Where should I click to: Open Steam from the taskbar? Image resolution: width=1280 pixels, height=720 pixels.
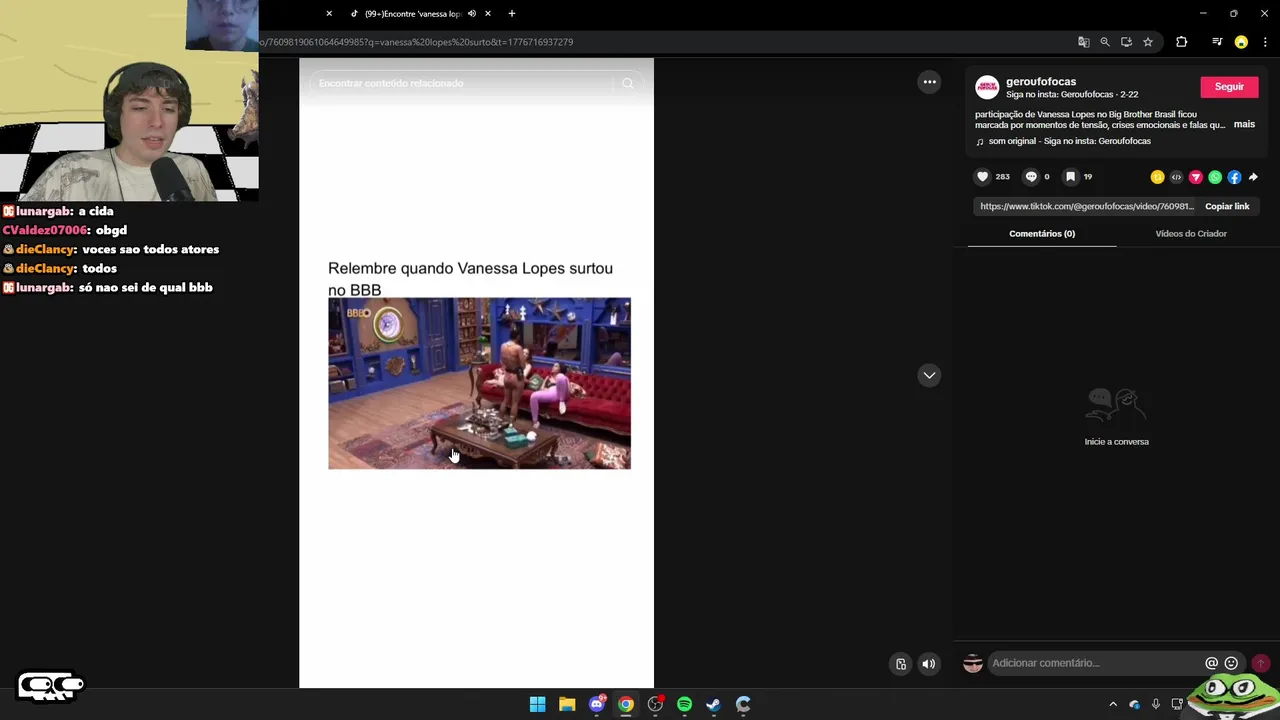tap(713, 704)
